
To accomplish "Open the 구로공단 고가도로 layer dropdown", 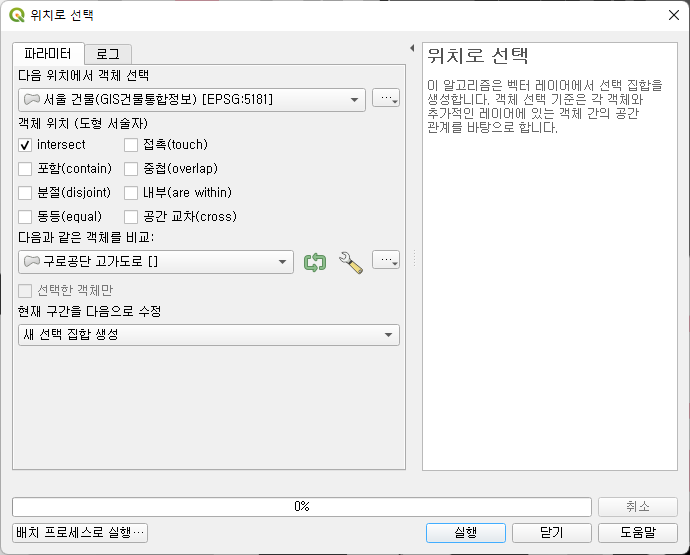I will [156, 262].
